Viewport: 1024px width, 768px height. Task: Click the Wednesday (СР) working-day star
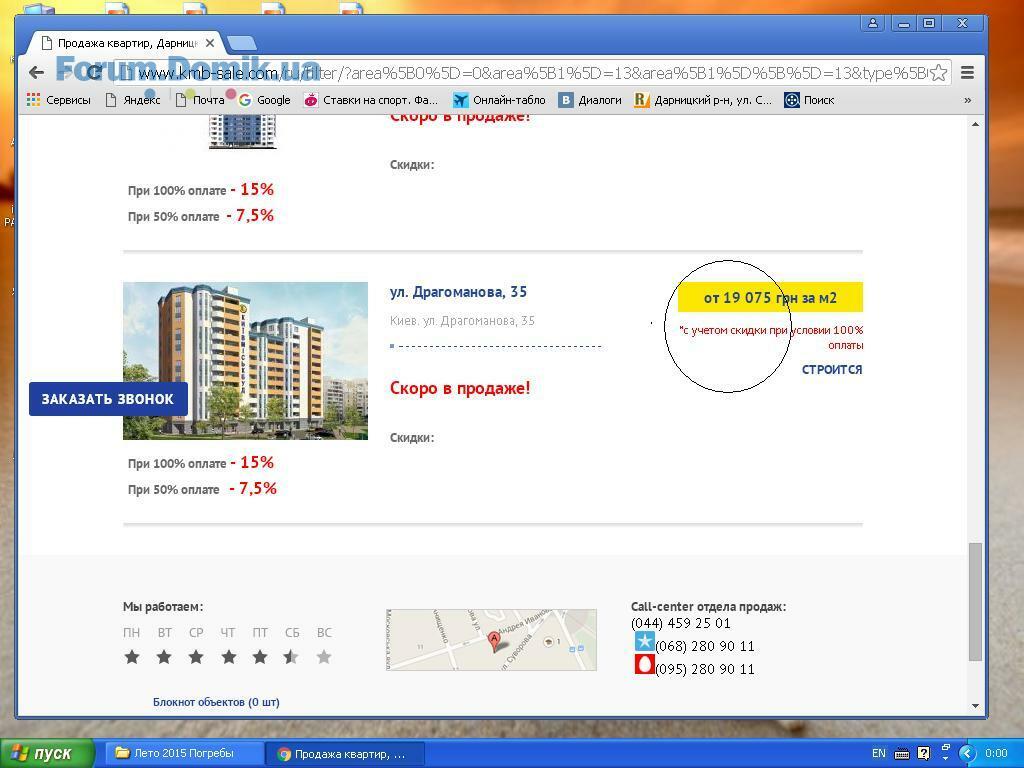pyautogui.click(x=196, y=657)
